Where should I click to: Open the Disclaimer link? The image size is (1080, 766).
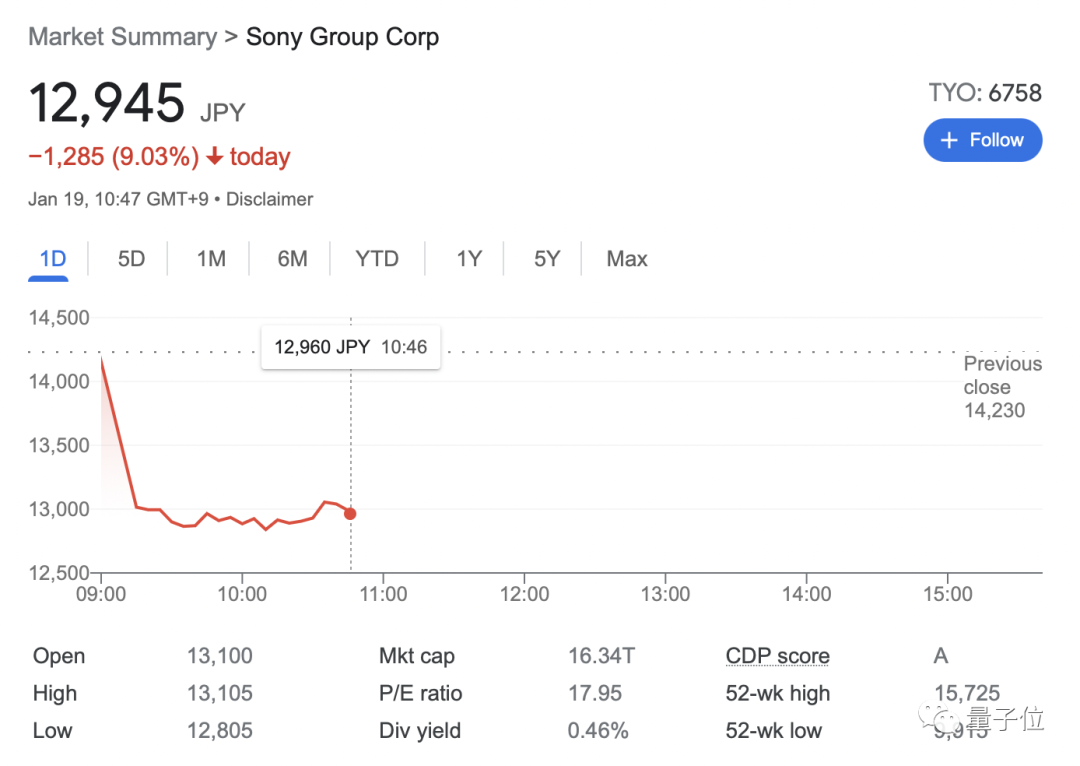click(269, 199)
